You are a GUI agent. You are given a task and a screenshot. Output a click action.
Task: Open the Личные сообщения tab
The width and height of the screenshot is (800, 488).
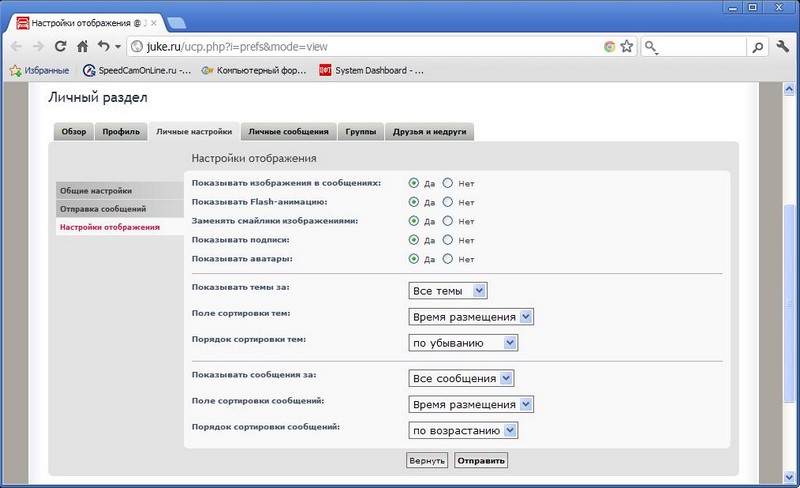tap(288, 132)
